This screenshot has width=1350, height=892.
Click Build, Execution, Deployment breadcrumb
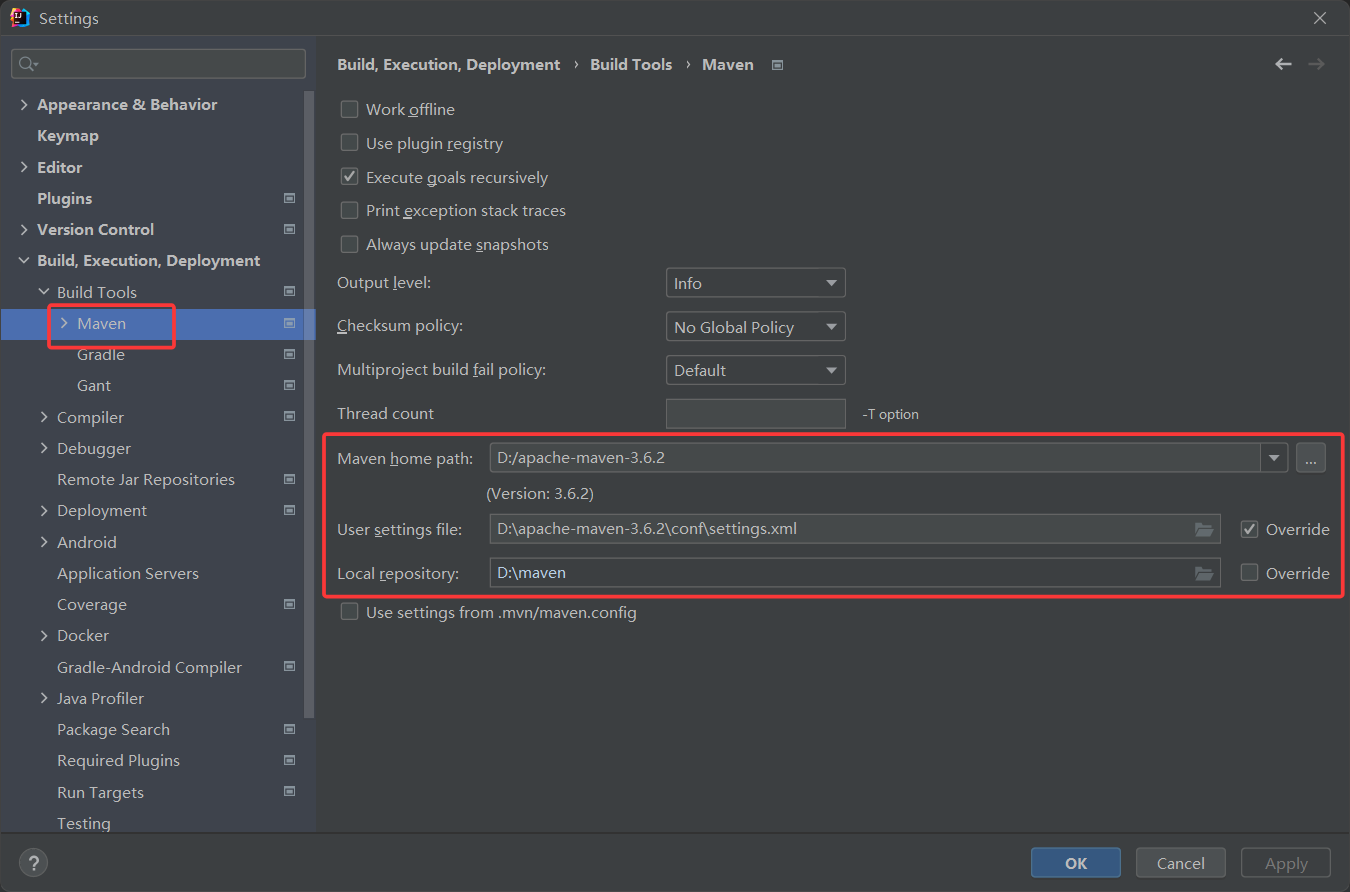pyautogui.click(x=449, y=64)
